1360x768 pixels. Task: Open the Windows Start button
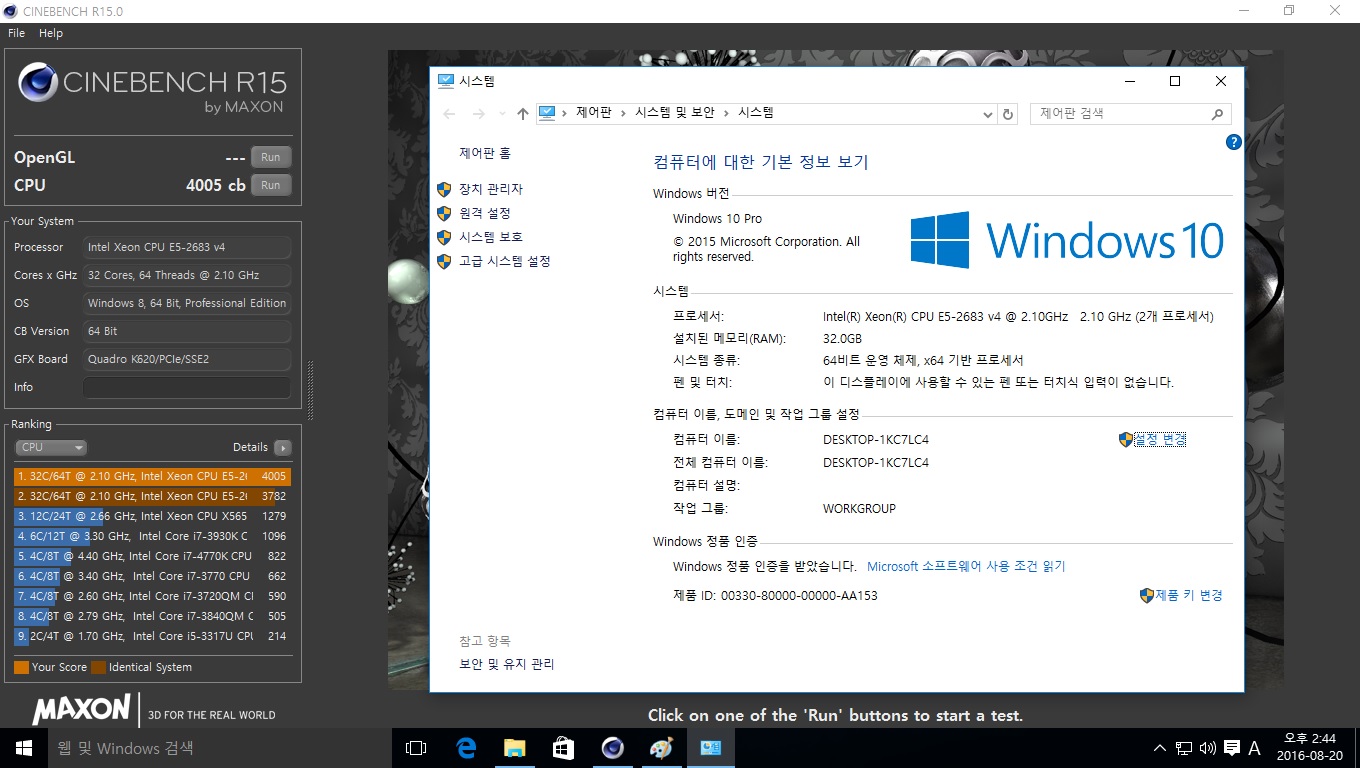point(23,748)
